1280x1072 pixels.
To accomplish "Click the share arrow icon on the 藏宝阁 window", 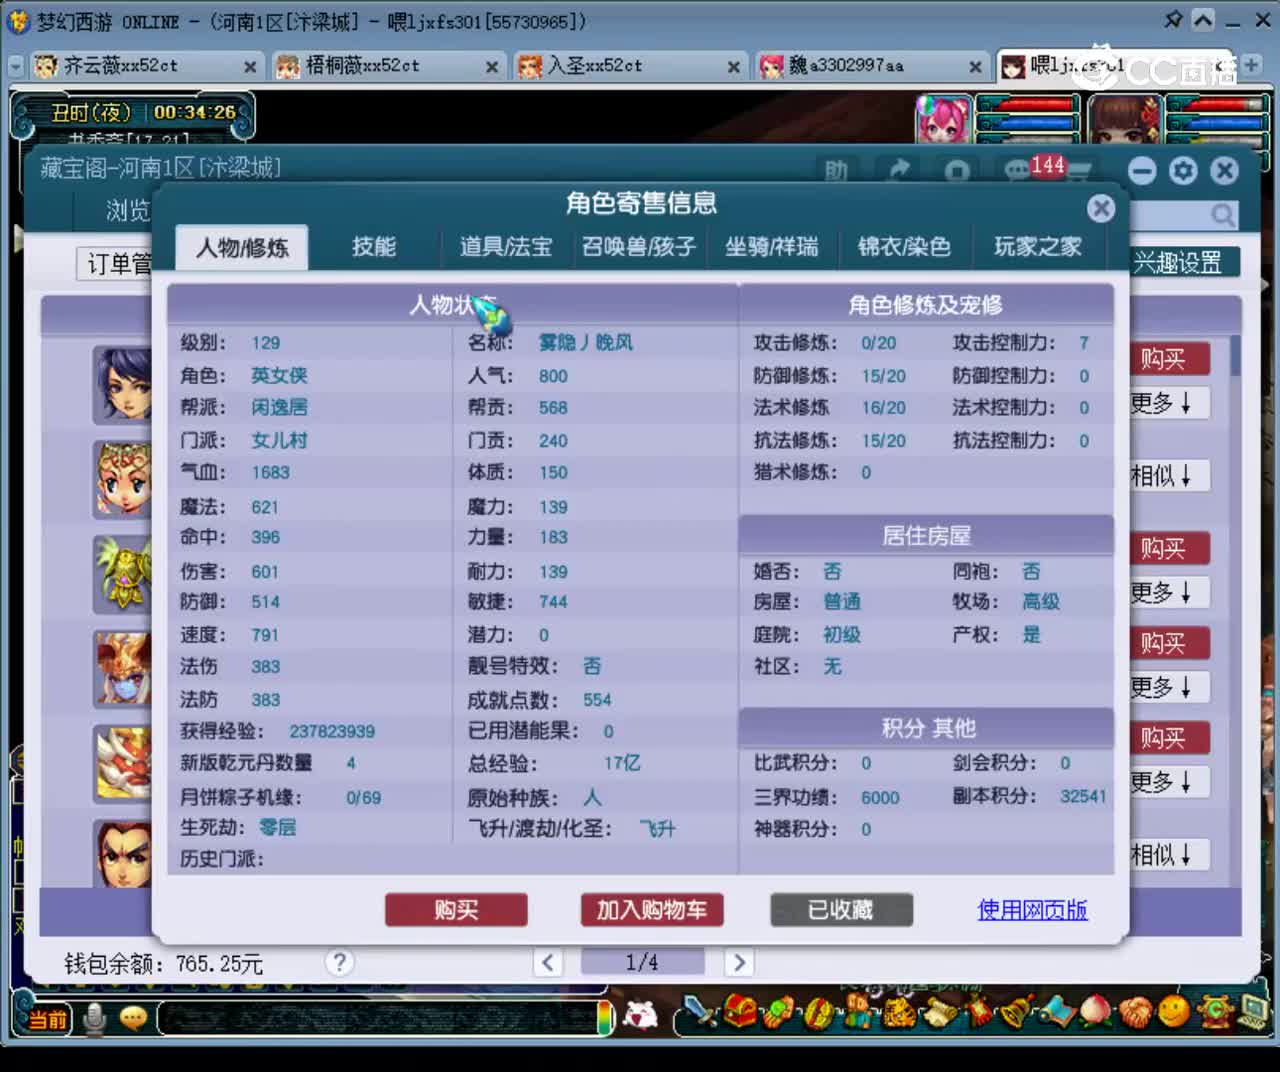I will coord(897,170).
